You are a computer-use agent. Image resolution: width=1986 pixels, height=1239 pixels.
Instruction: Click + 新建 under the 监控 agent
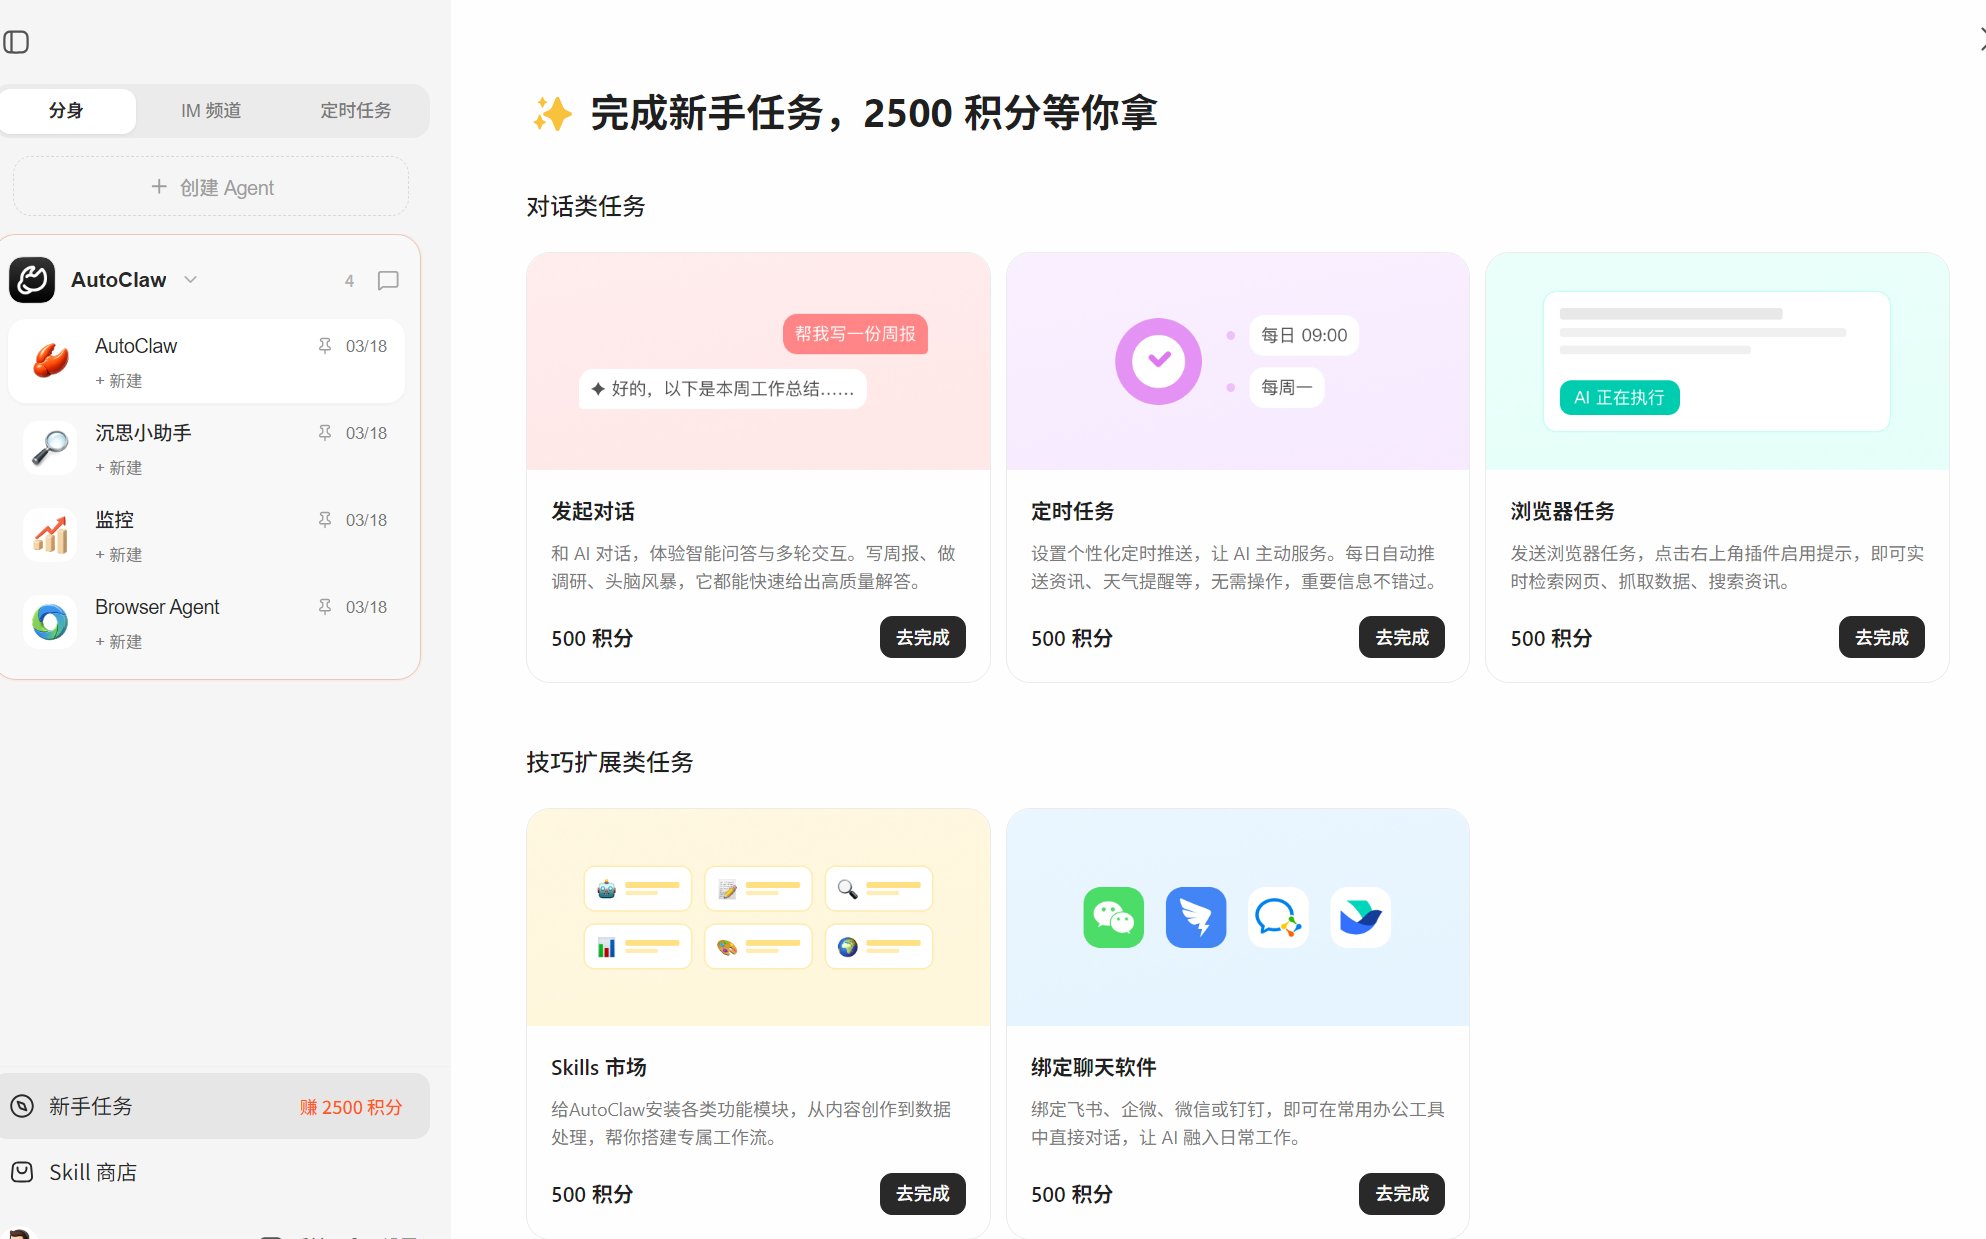(x=119, y=555)
